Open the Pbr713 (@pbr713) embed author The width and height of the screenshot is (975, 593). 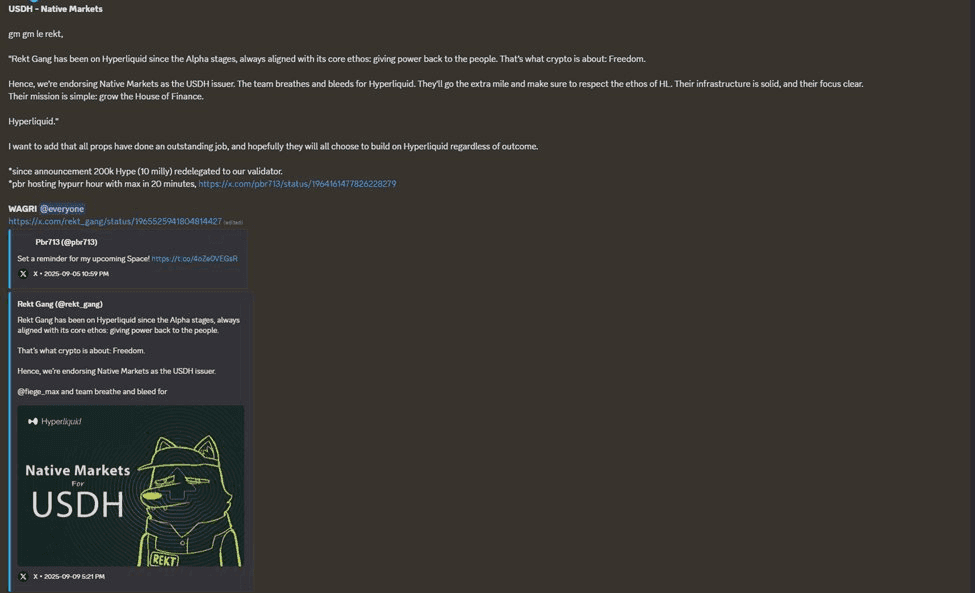tap(66, 242)
